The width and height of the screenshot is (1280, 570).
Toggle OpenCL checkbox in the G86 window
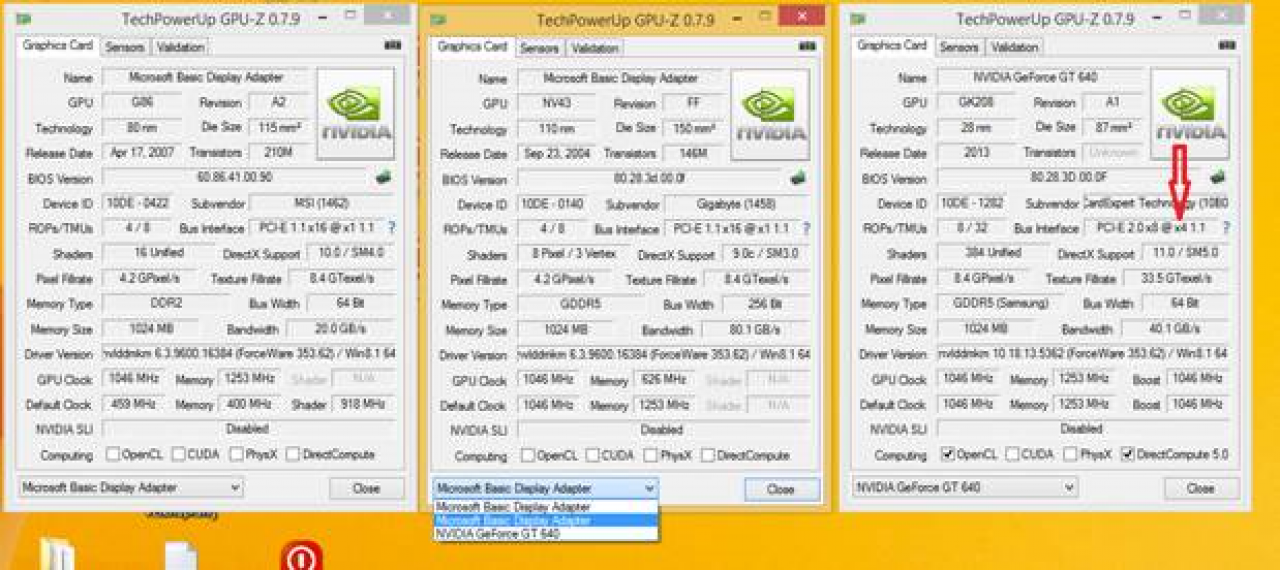pos(113,454)
